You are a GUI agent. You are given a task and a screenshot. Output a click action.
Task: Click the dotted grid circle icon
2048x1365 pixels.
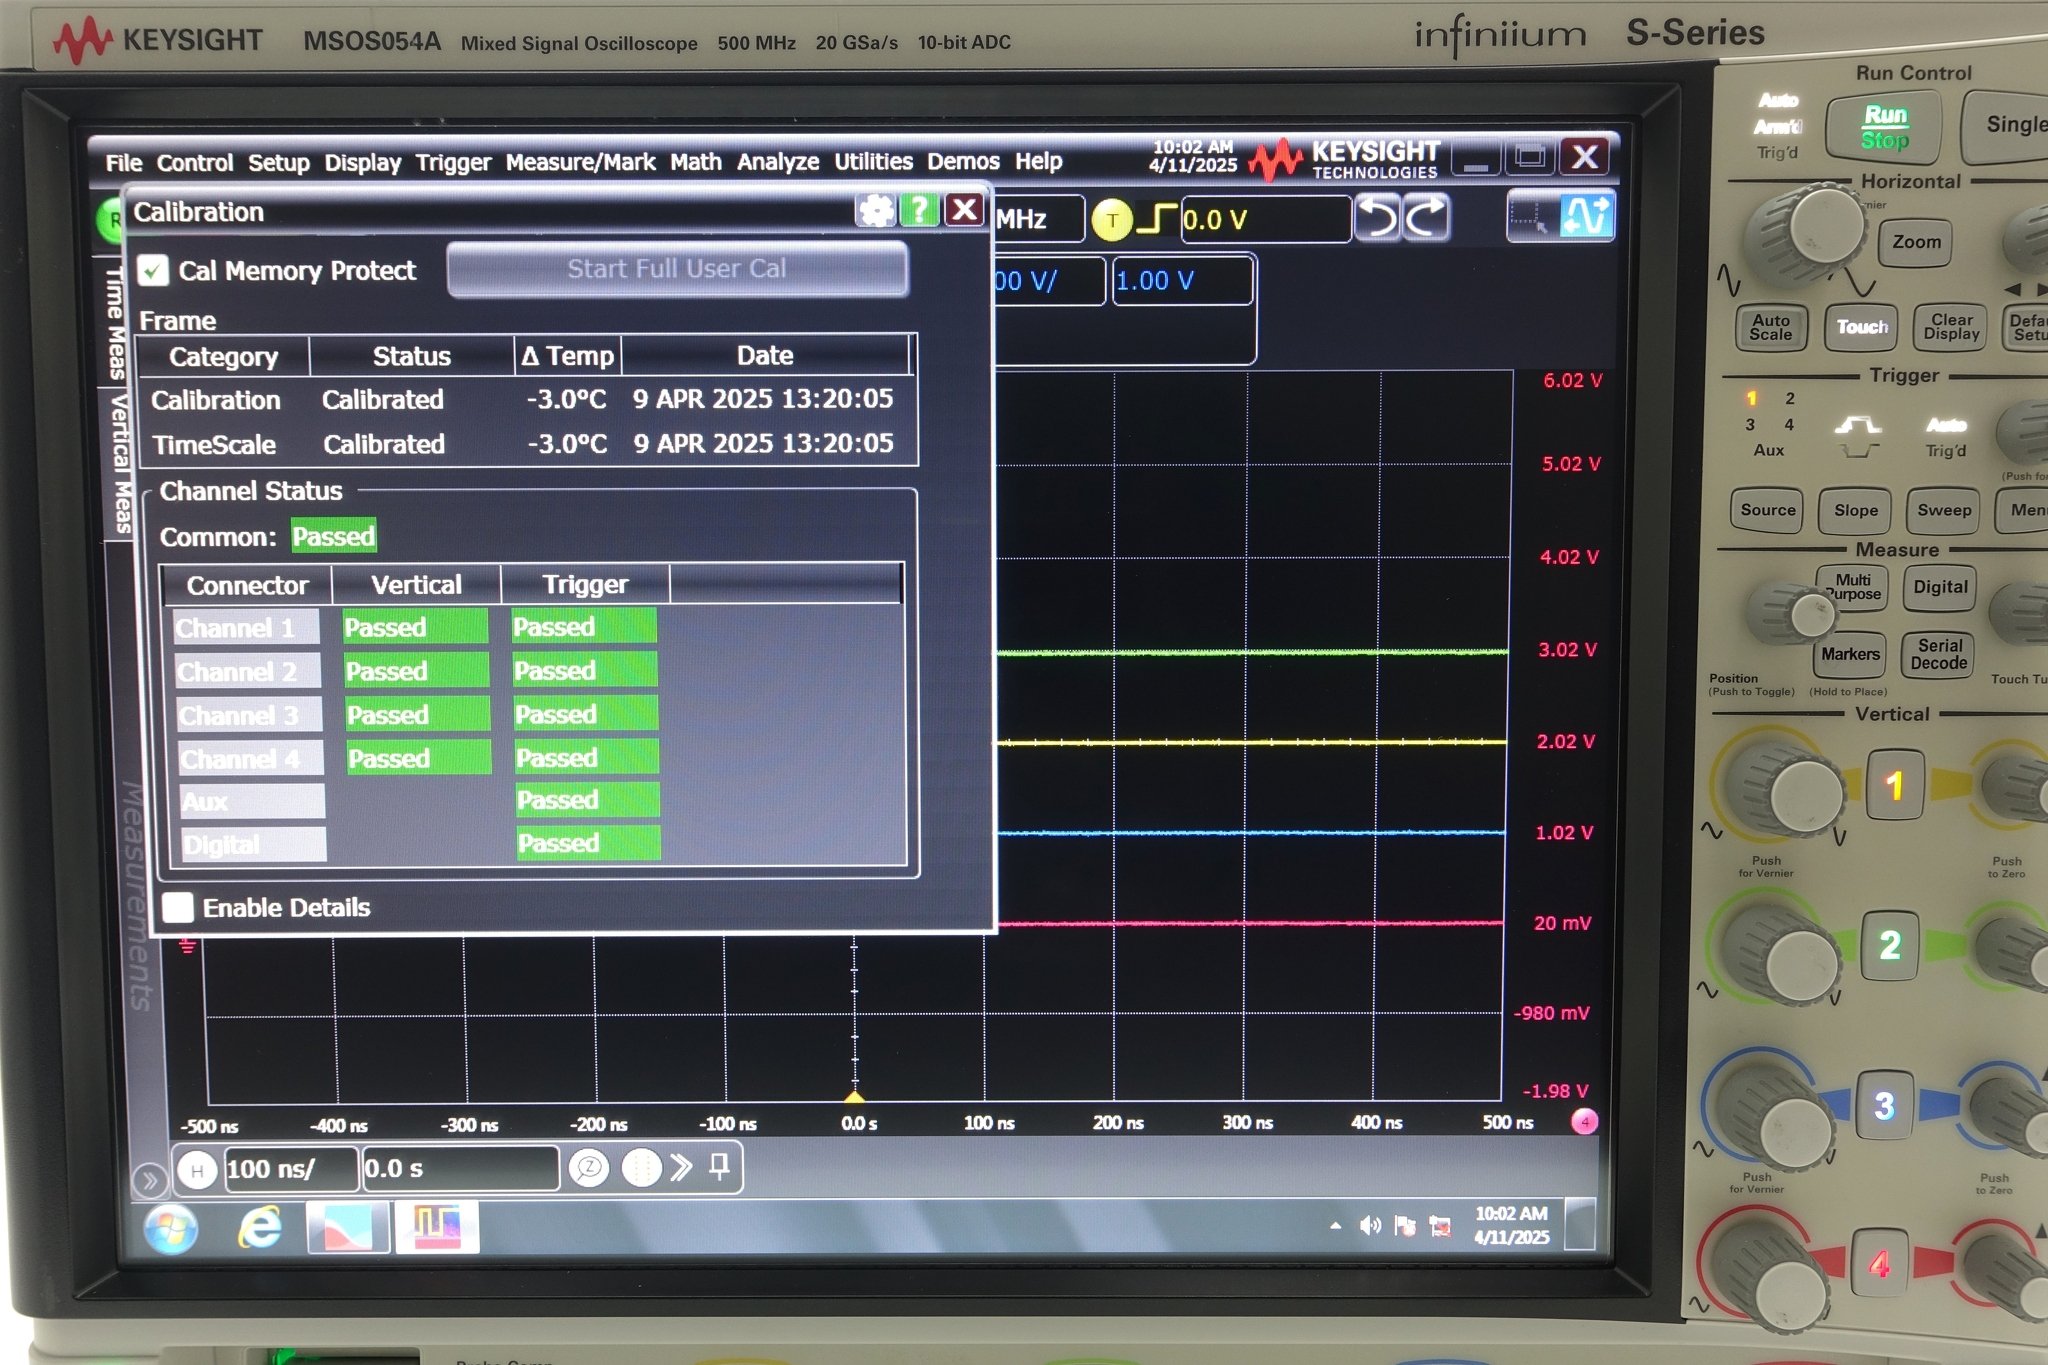tap(641, 1168)
